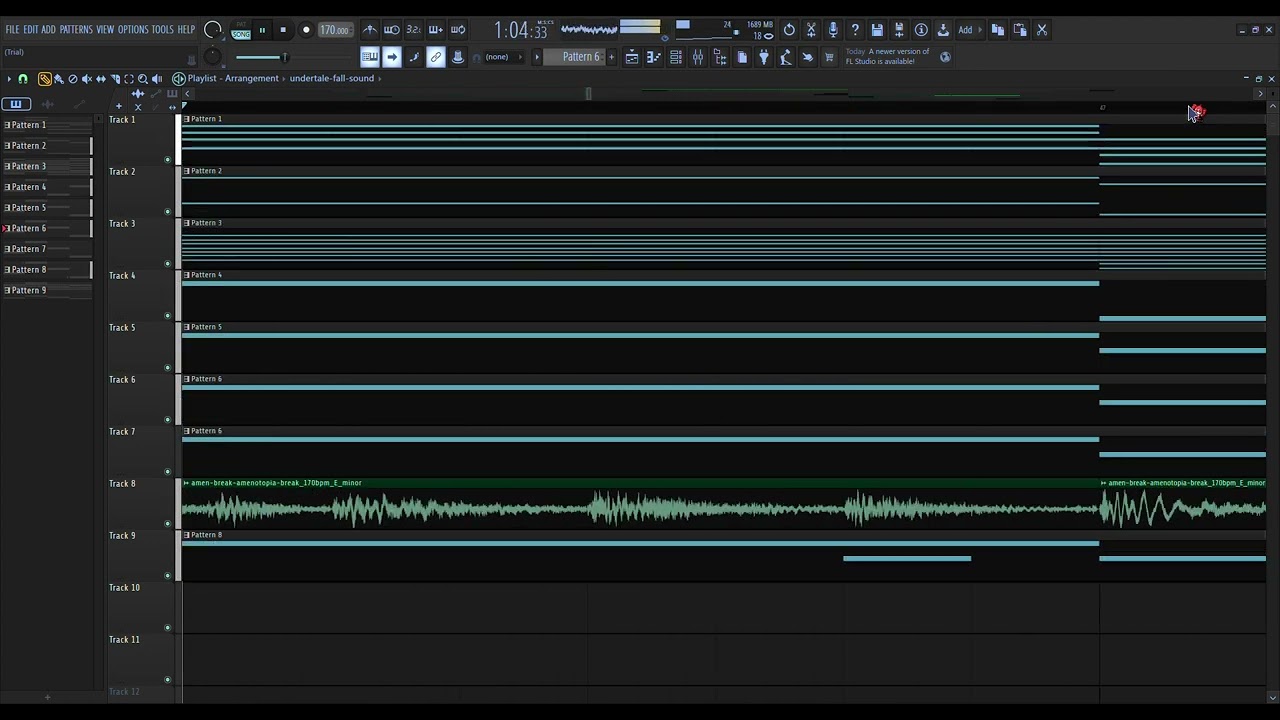Toggle the countdown before recording button
1280x720 pixels.
414,30
